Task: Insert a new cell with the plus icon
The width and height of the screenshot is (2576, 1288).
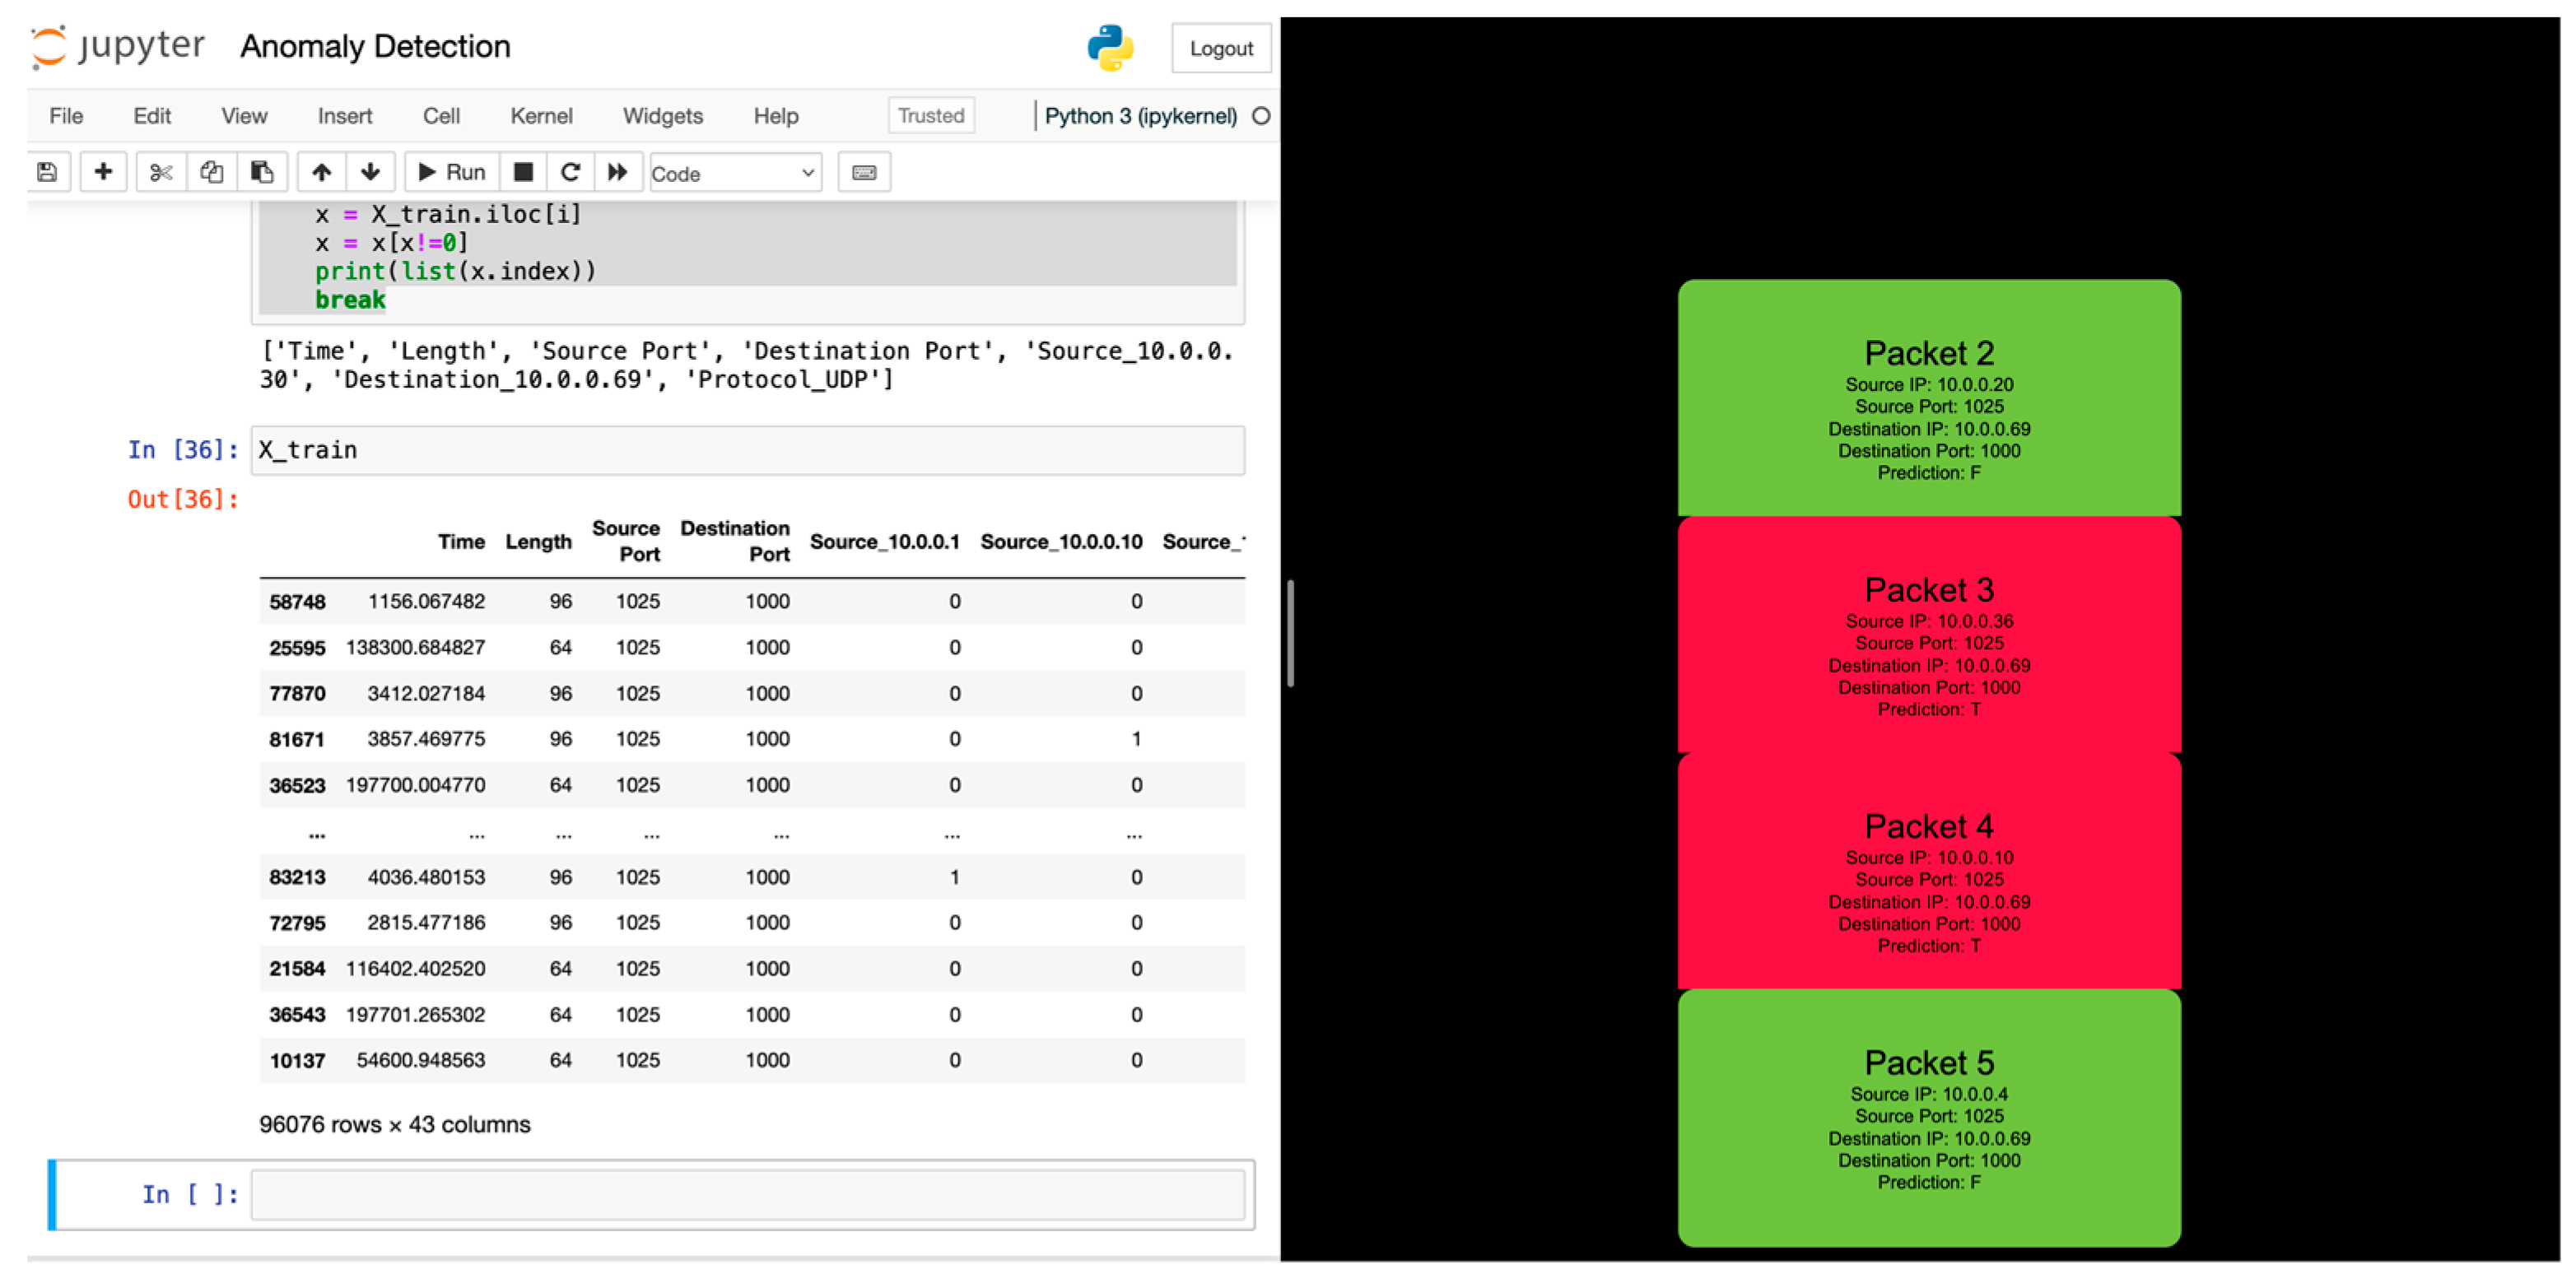Action: (x=103, y=172)
